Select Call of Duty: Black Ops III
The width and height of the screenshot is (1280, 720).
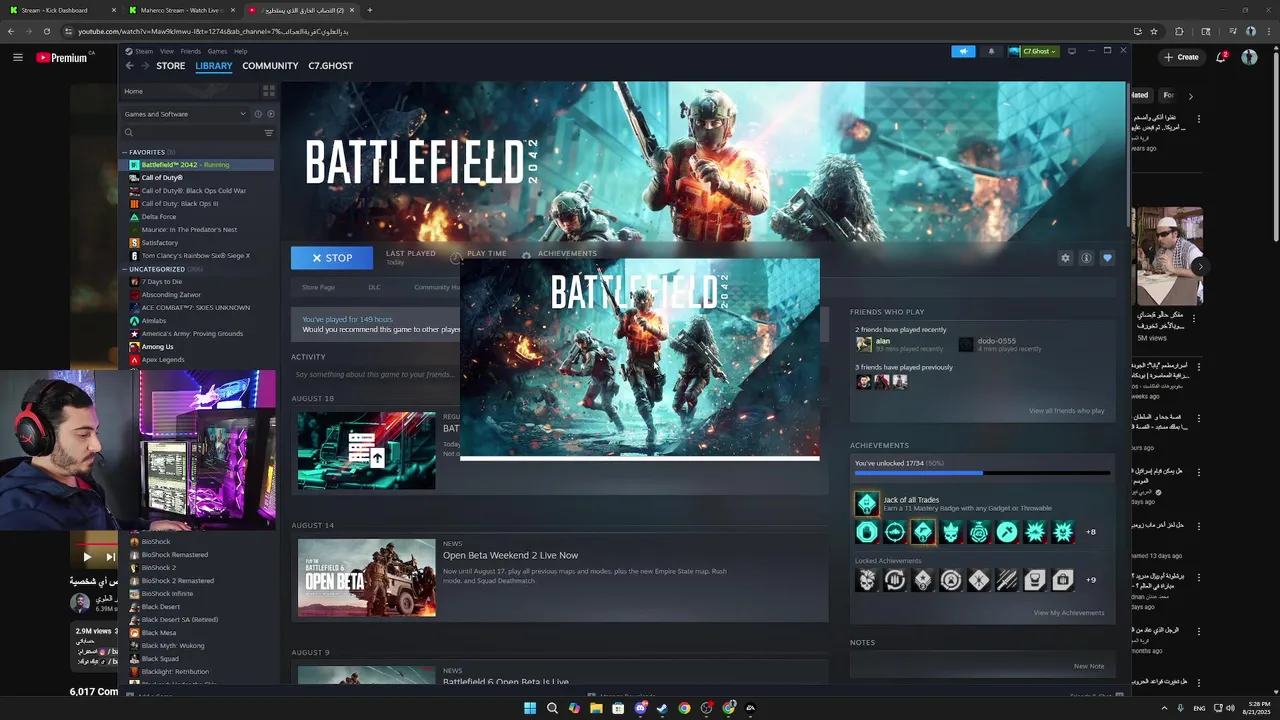179,204
